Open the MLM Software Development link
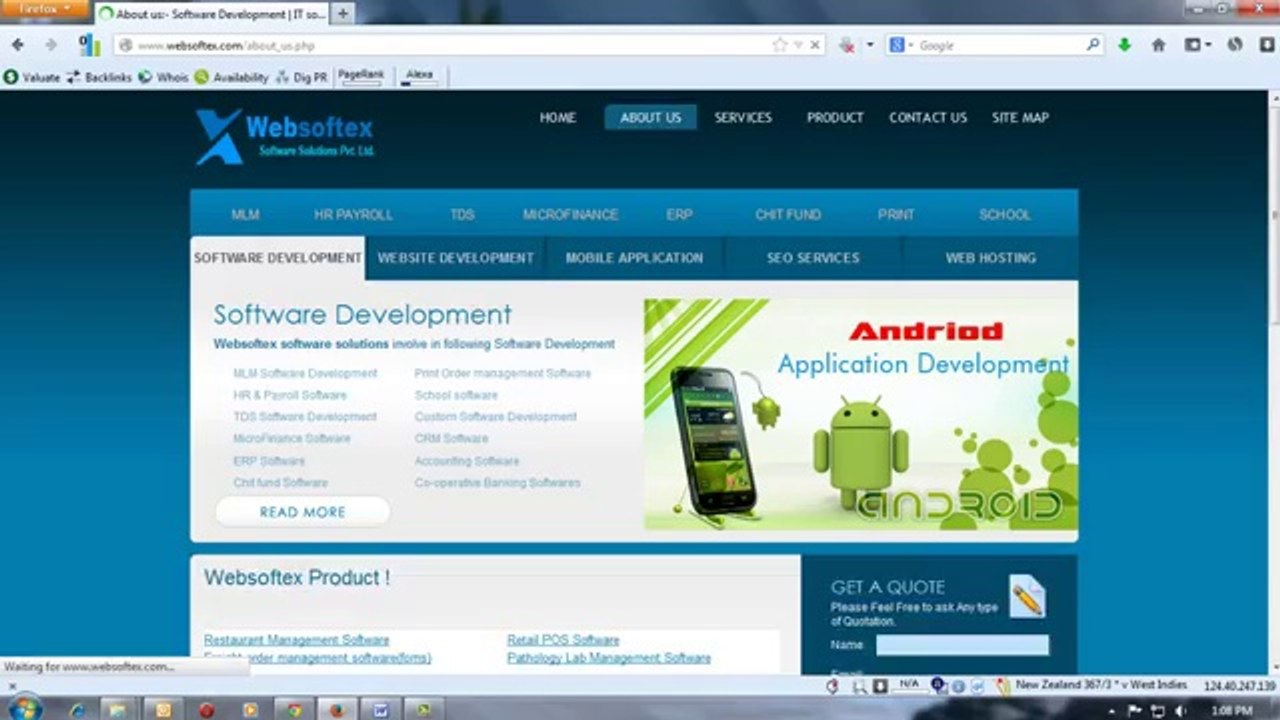Image resolution: width=1280 pixels, height=720 pixels. click(x=305, y=373)
